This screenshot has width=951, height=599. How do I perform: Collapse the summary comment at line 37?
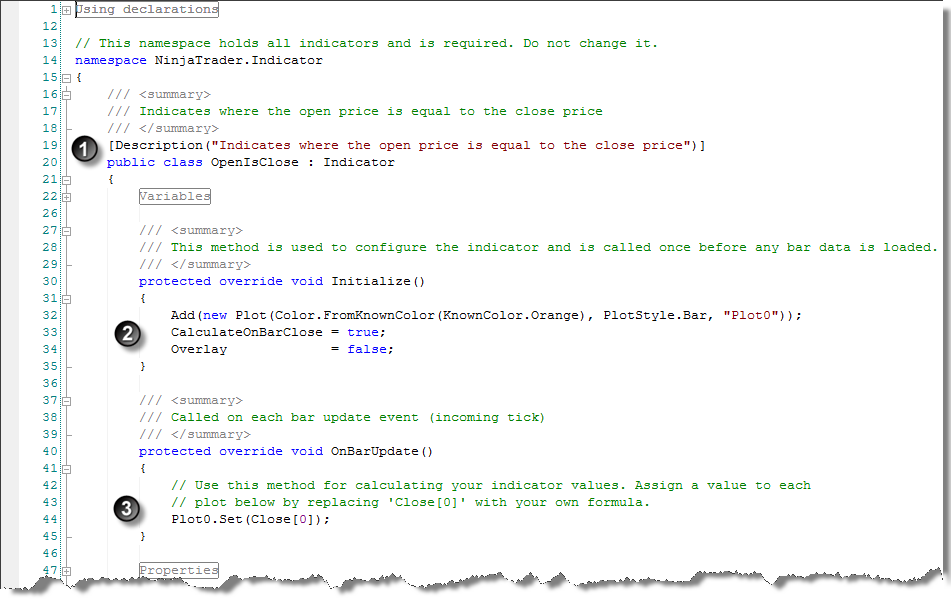[67, 401]
